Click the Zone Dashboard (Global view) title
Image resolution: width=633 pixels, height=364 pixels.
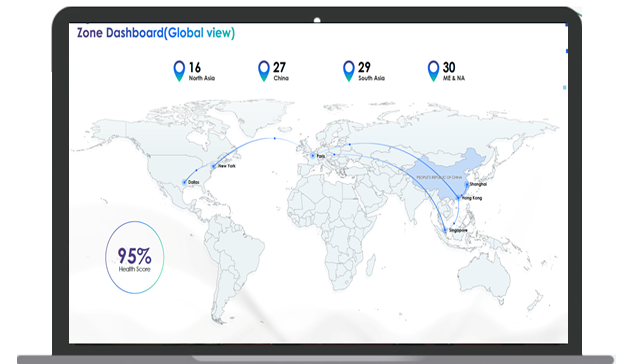click(x=156, y=33)
